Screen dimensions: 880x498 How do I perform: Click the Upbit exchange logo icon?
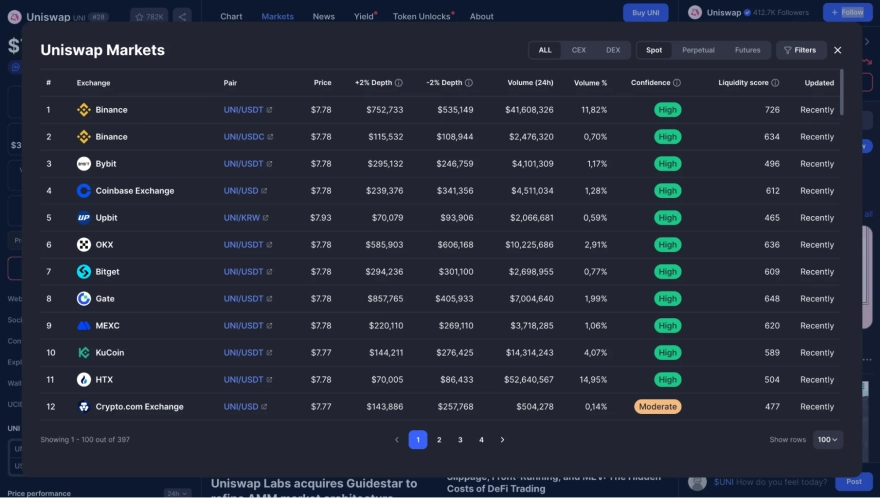point(84,218)
